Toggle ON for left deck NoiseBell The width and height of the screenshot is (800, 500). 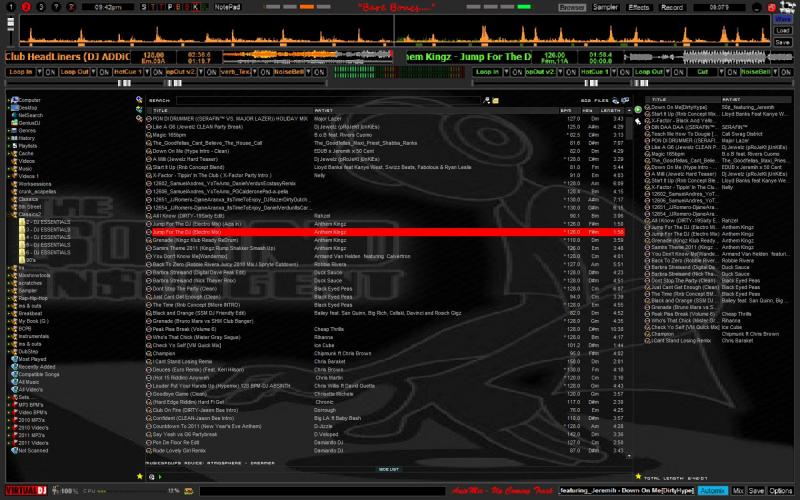tap(319, 72)
